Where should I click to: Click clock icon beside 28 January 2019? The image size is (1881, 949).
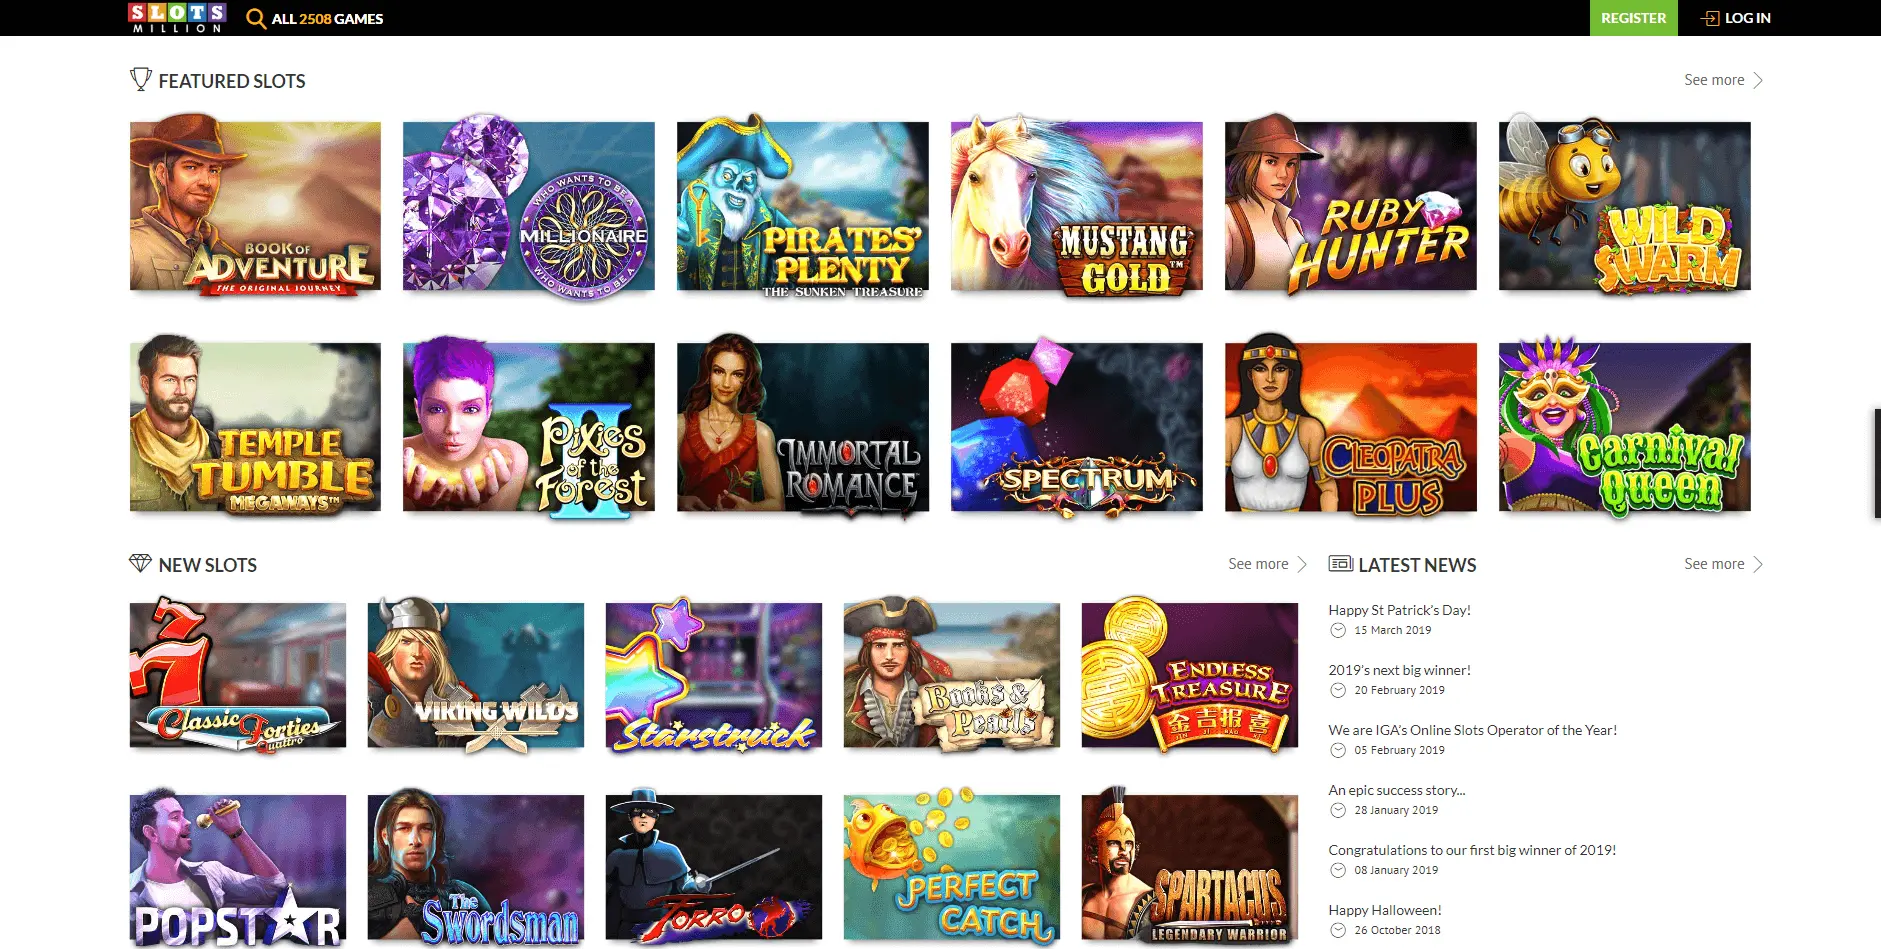[1338, 810]
